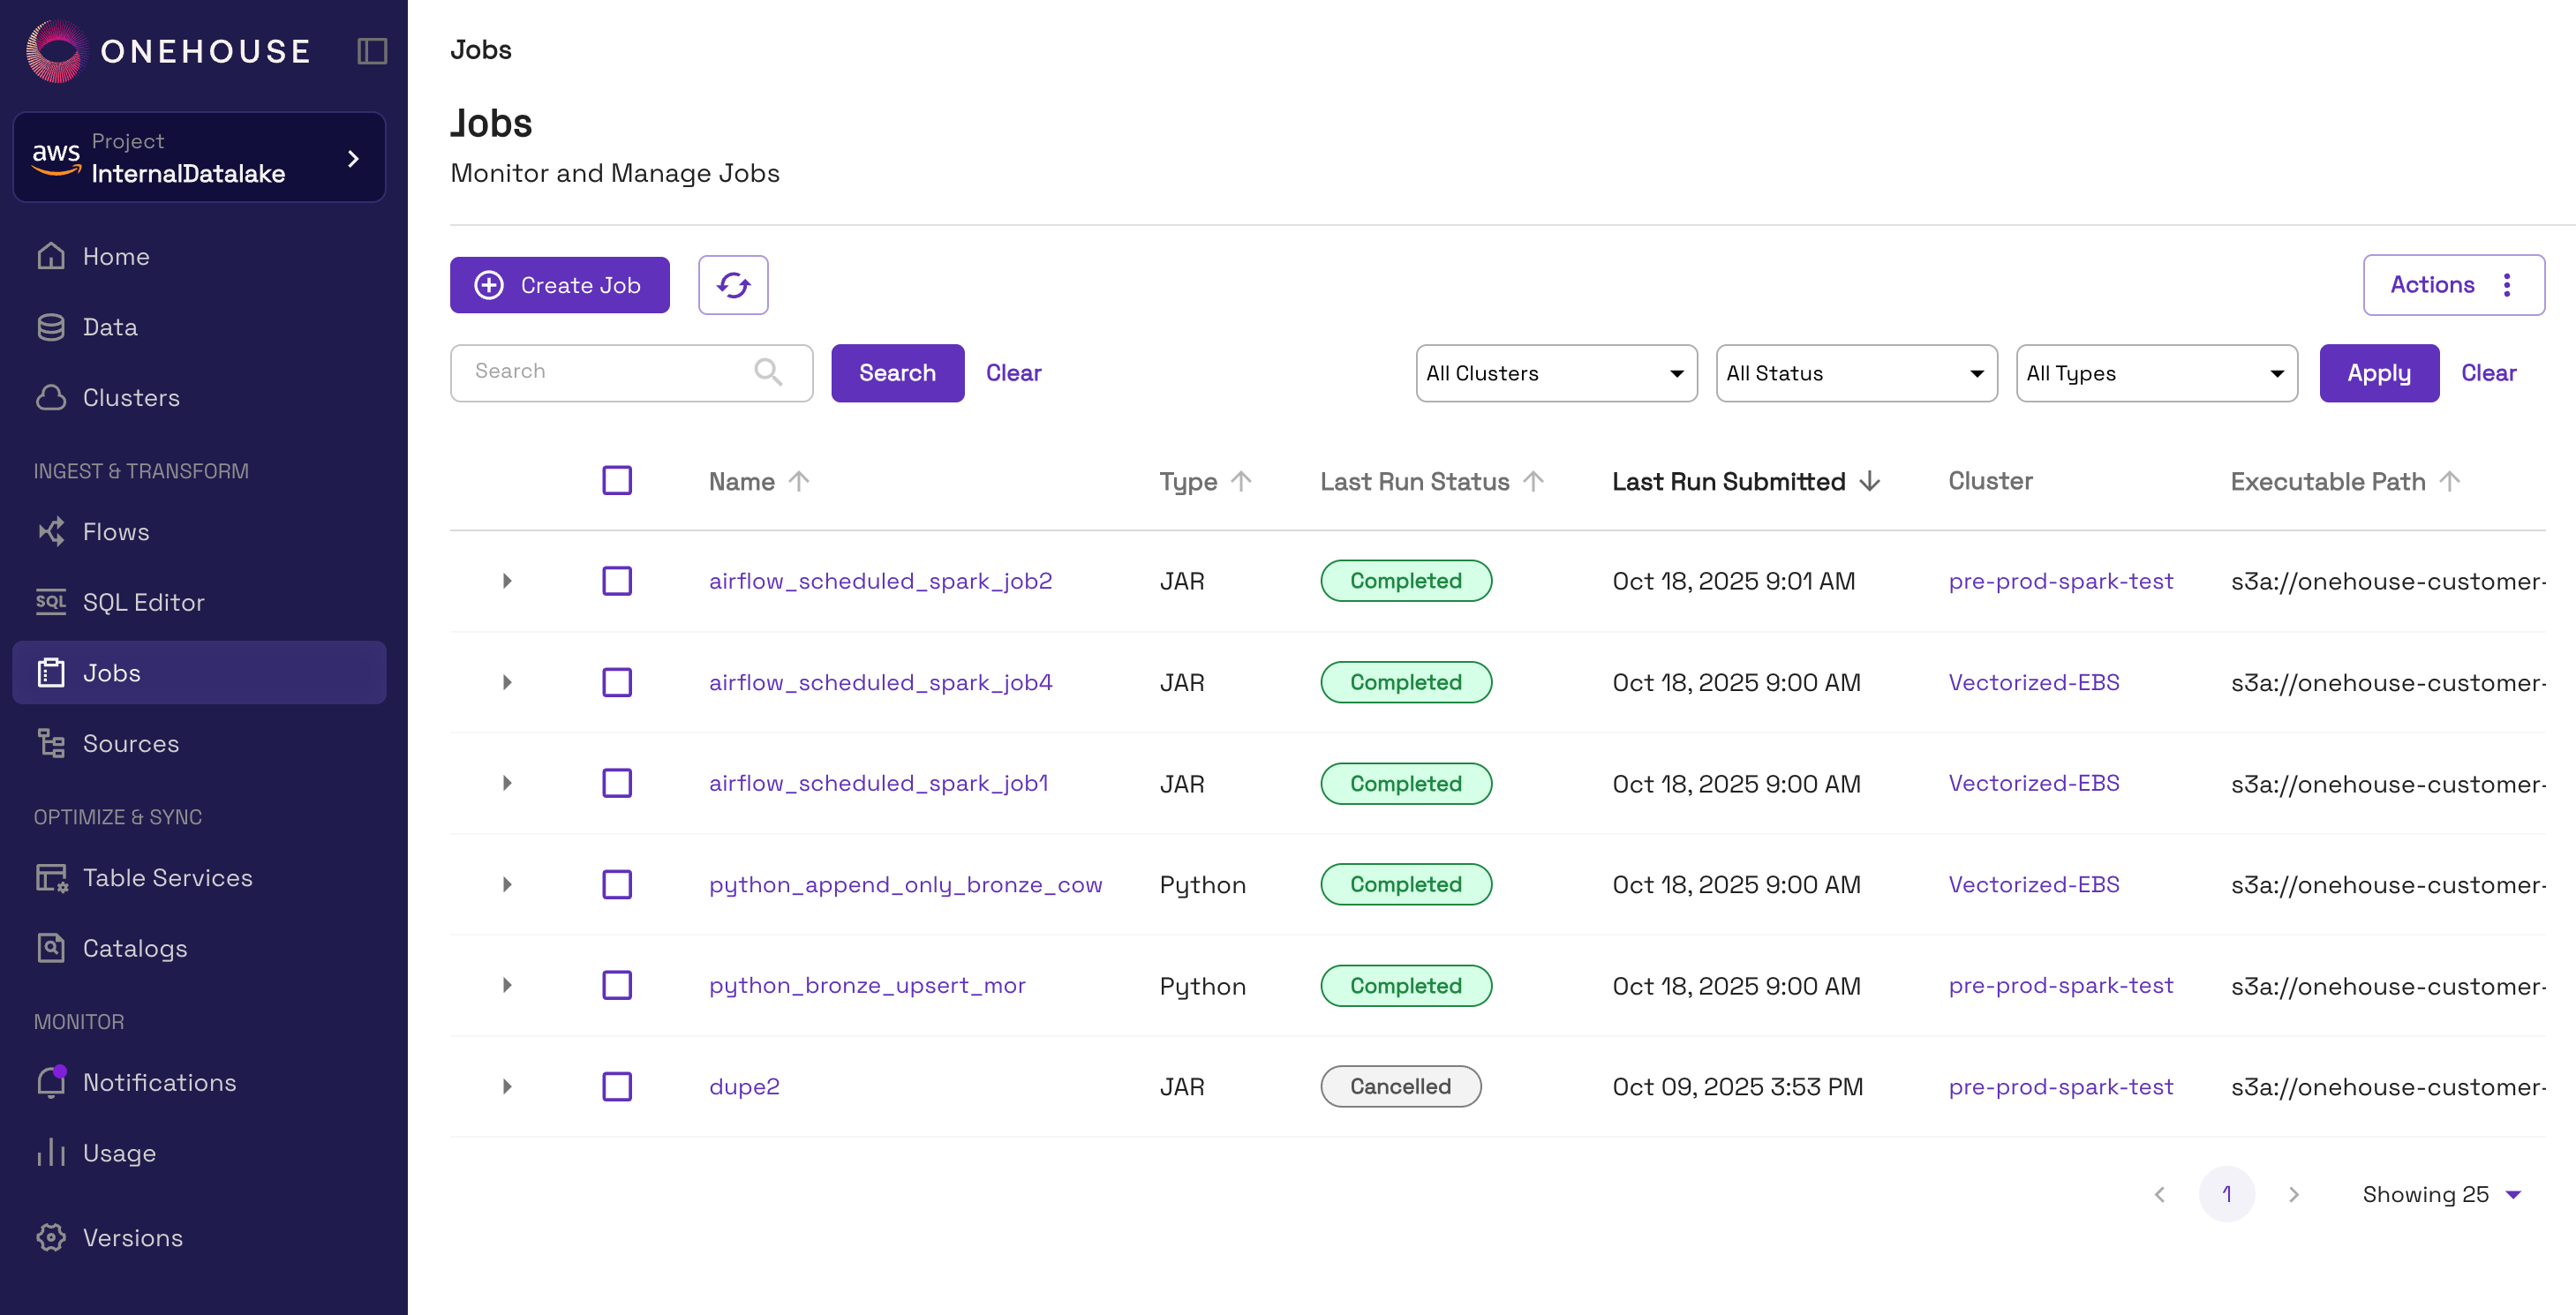Open the All Status filter dropdown
The image size is (2576, 1315).
[1856, 373]
